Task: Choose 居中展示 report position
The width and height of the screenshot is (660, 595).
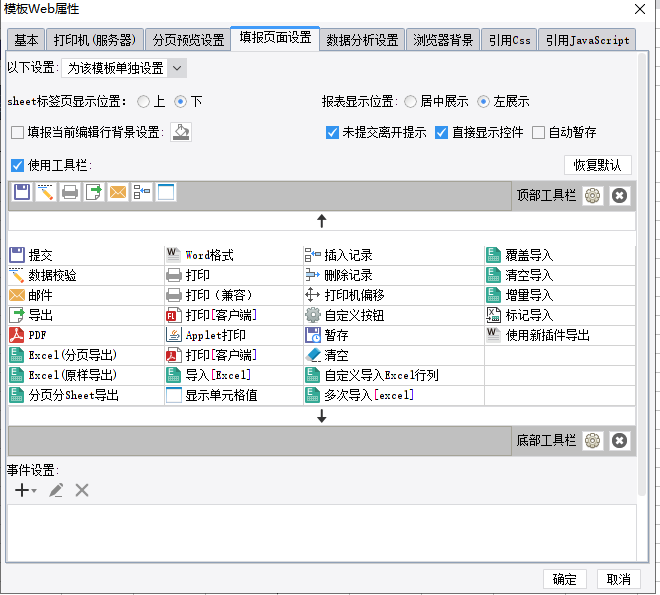Action: point(410,101)
